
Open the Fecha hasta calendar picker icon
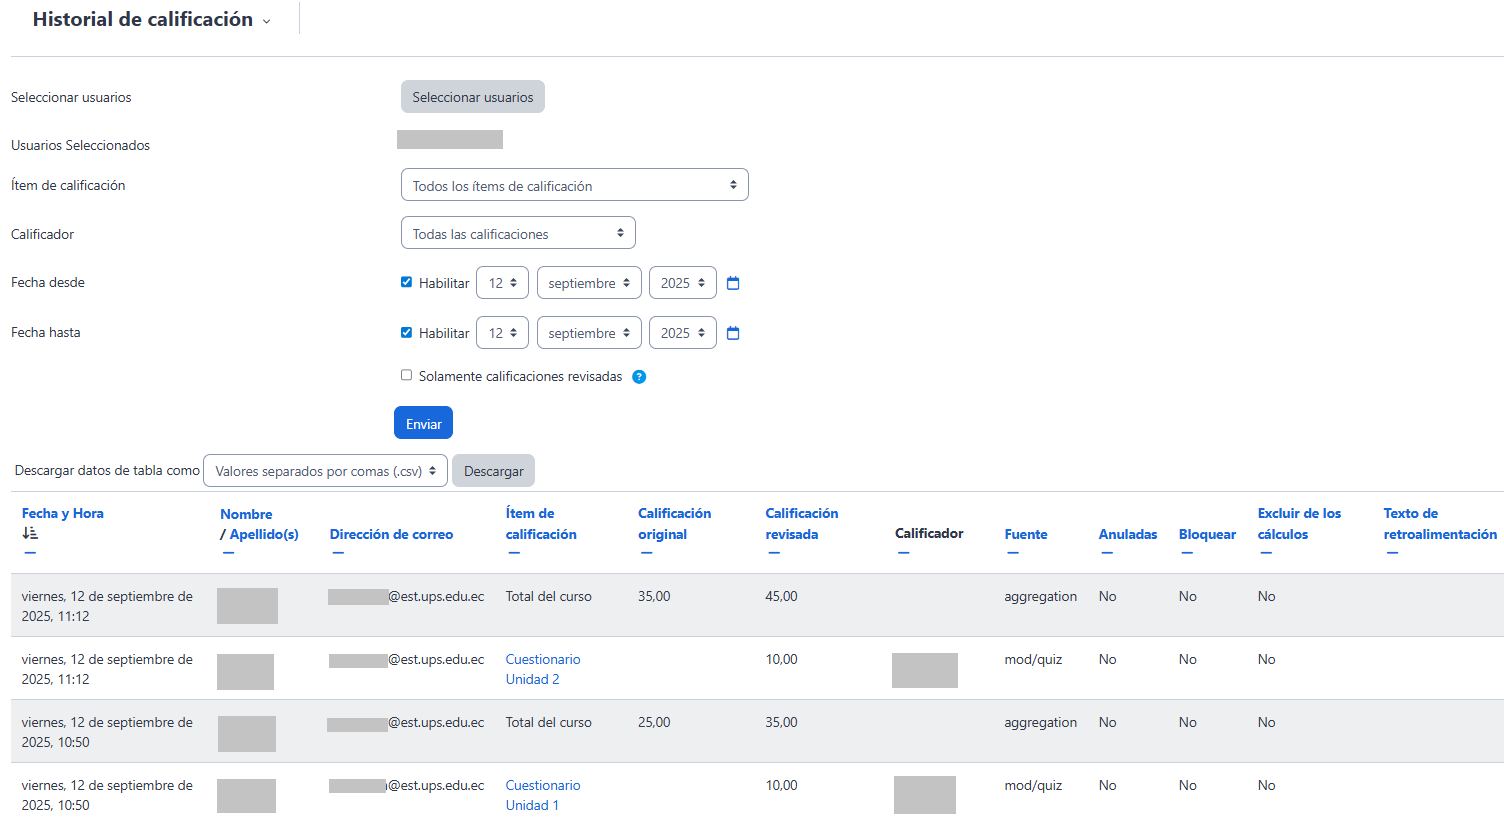click(x=733, y=333)
